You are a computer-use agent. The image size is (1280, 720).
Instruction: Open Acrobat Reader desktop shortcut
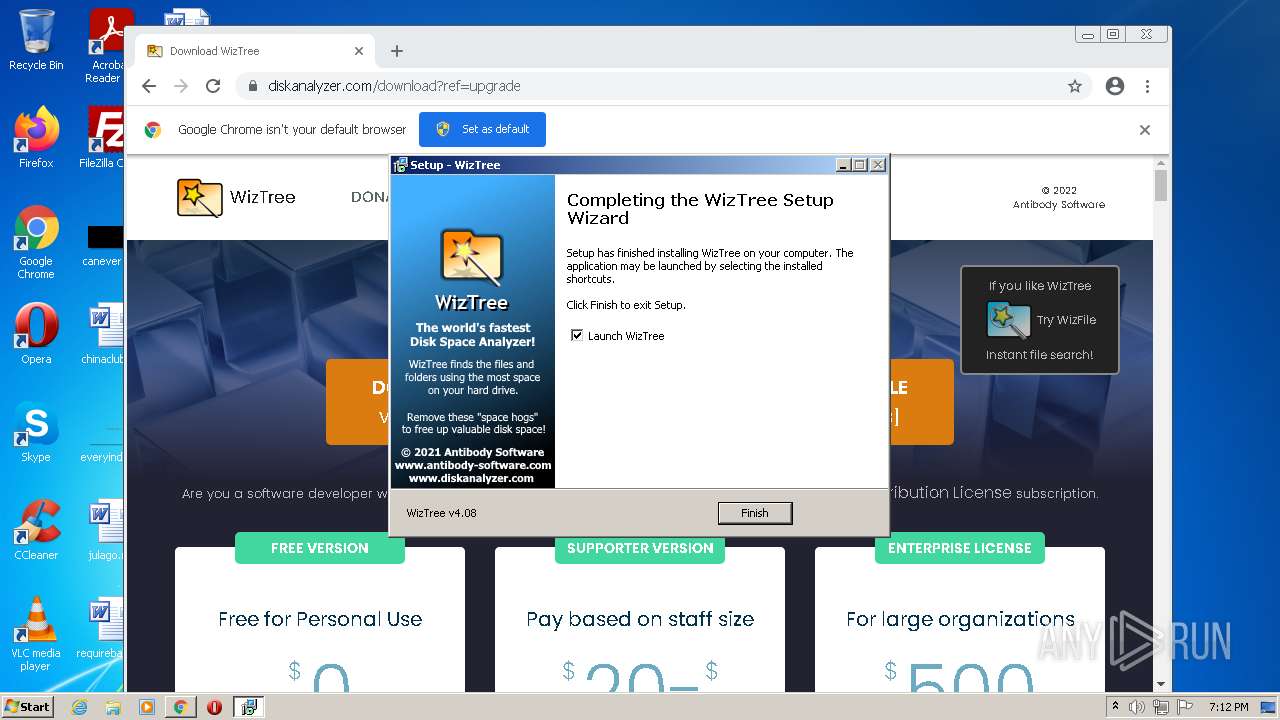pos(108,46)
